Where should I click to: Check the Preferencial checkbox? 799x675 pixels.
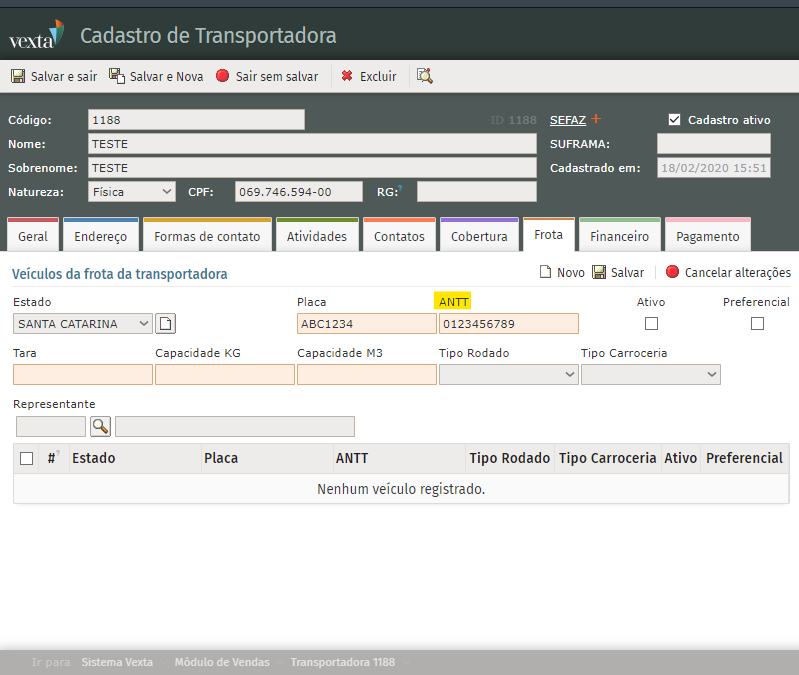coord(757,323)
